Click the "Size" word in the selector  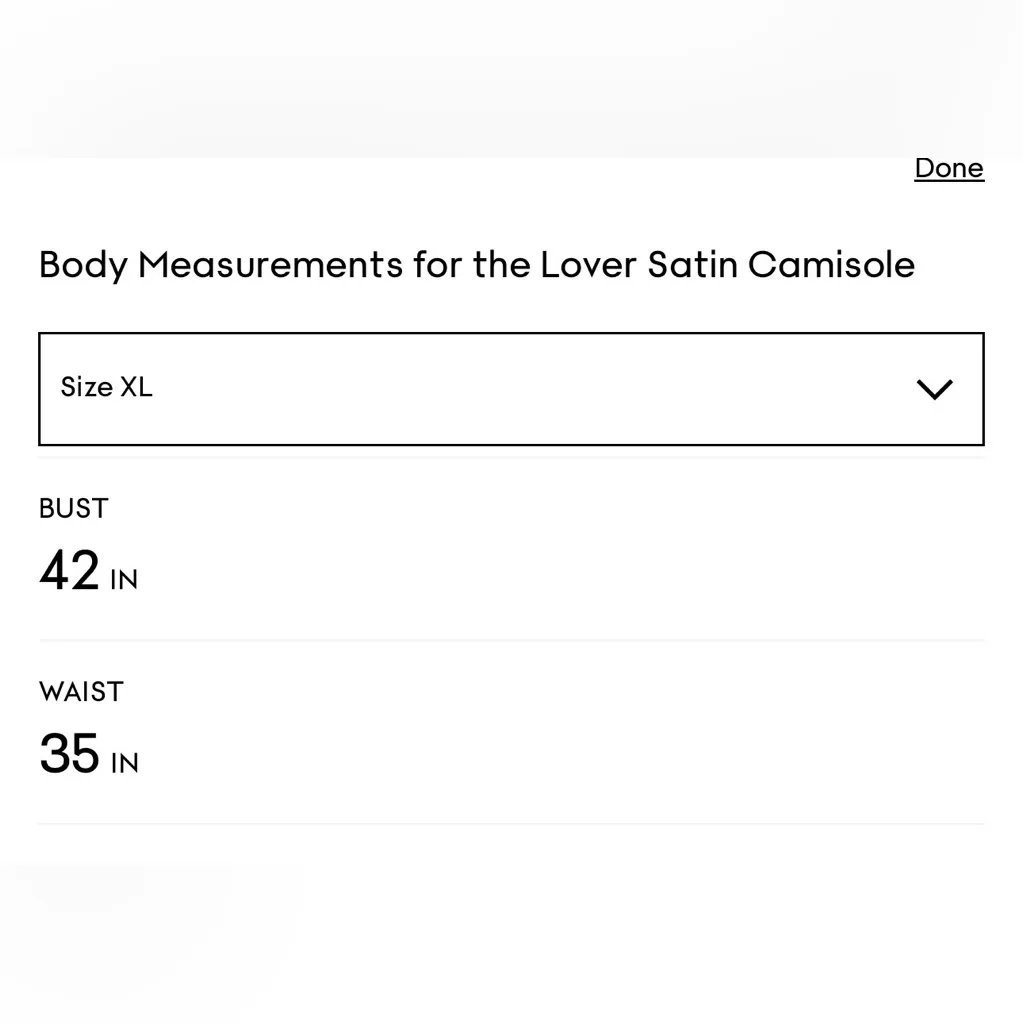pyautogui.click(x=86, y=387)
